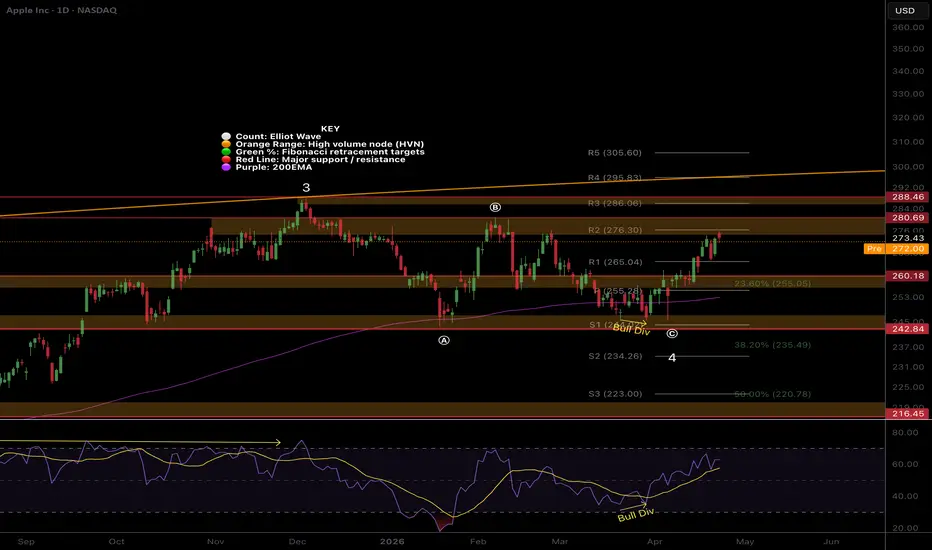The image size is (932, 550).
Task: Click the wave 3 label above the December peak
Action: [306, 188]
